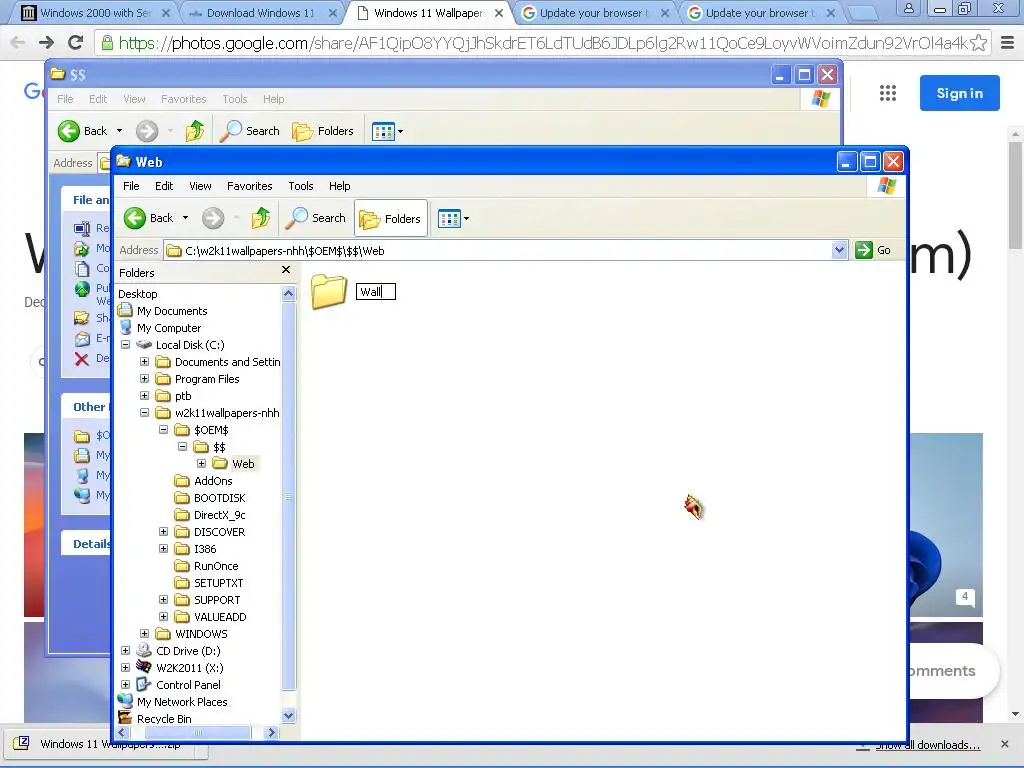
Task: Select SUPPORT folder icon in tree
Action: (182, 600)
